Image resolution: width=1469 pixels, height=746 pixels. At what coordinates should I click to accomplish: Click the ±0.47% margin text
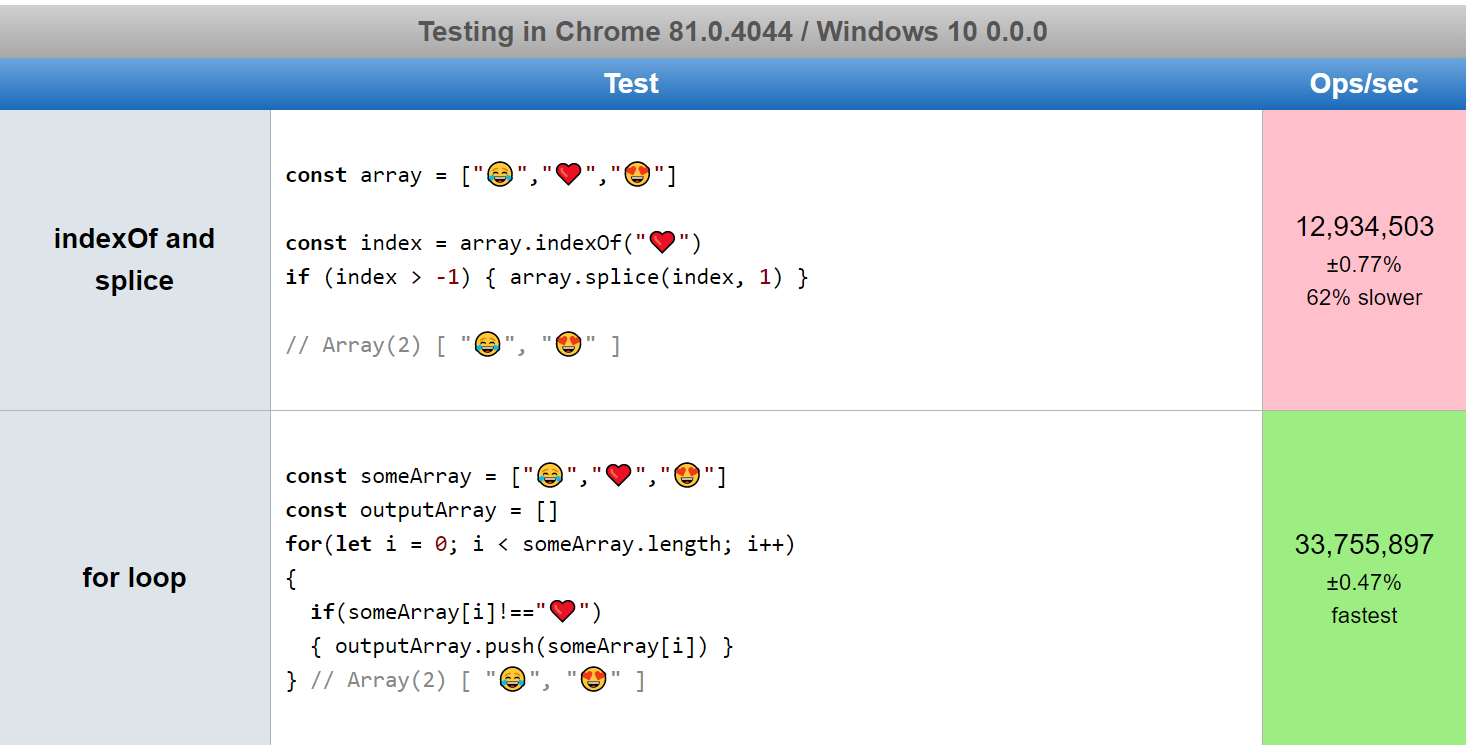coord(1363,582)
